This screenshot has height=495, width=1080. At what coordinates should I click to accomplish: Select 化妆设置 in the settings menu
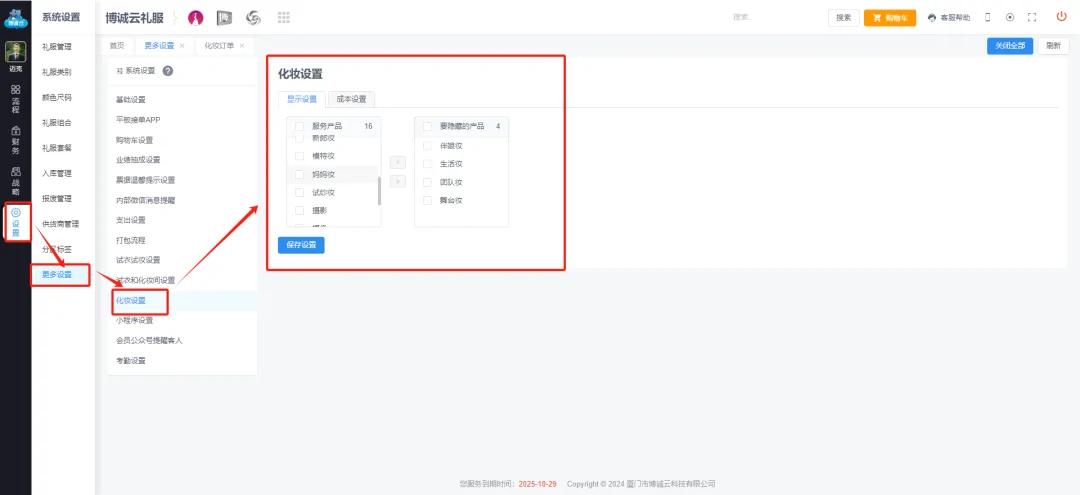[x=131, y=300]
